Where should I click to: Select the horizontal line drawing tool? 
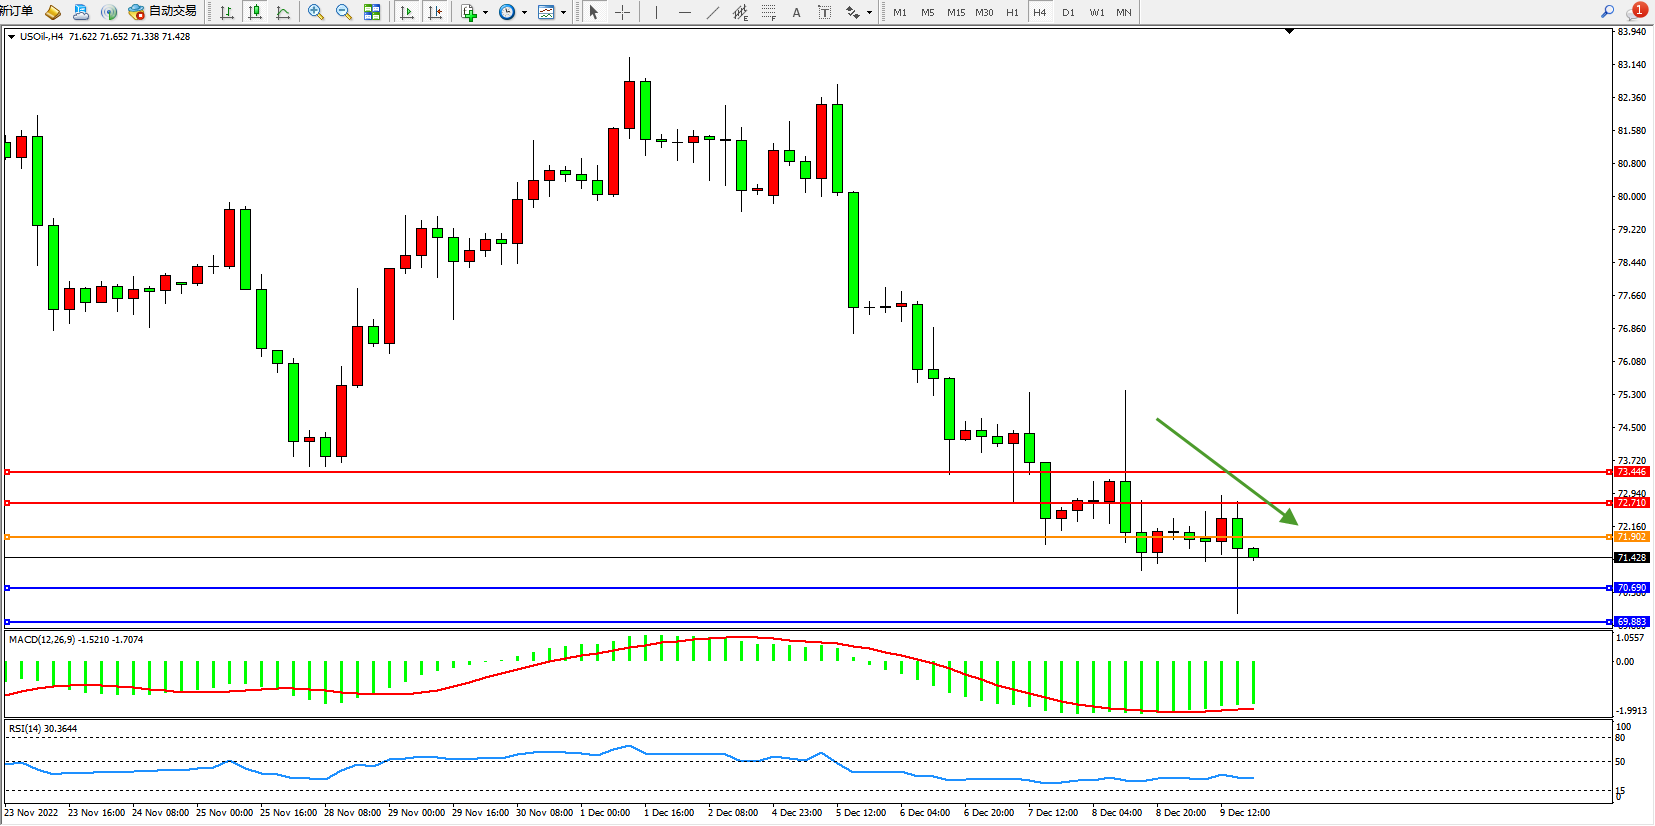tap(684, 12)
